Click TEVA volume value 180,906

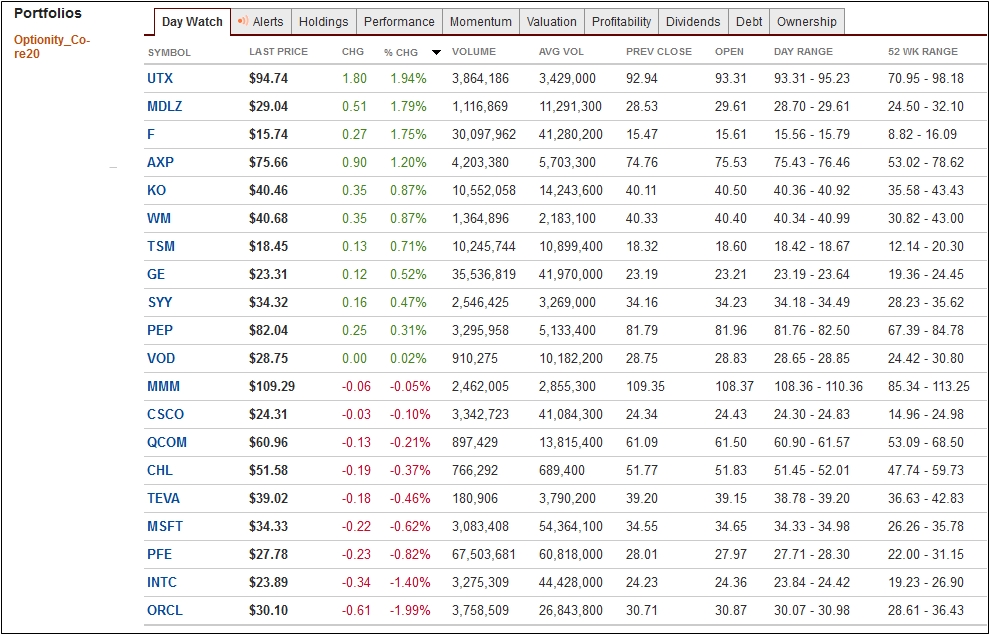(x=475, y=499)
